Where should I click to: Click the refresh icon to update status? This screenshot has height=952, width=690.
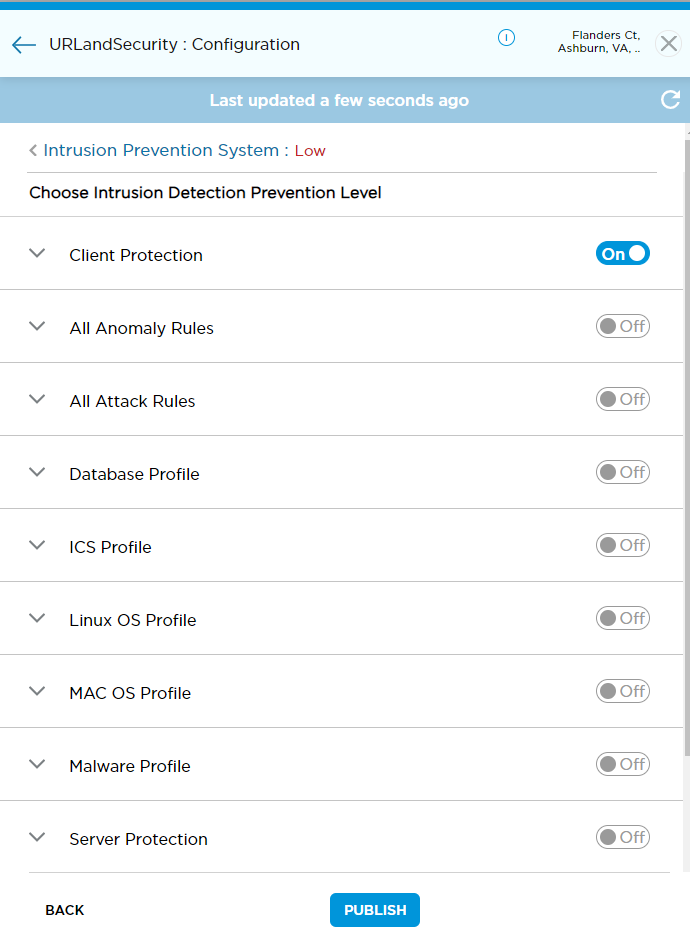coord(670,100)
